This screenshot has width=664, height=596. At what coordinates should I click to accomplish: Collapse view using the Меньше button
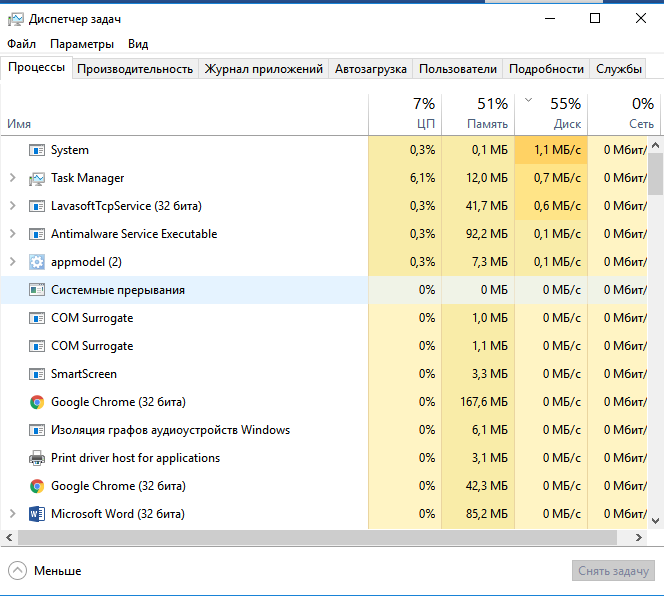[46, 571]
